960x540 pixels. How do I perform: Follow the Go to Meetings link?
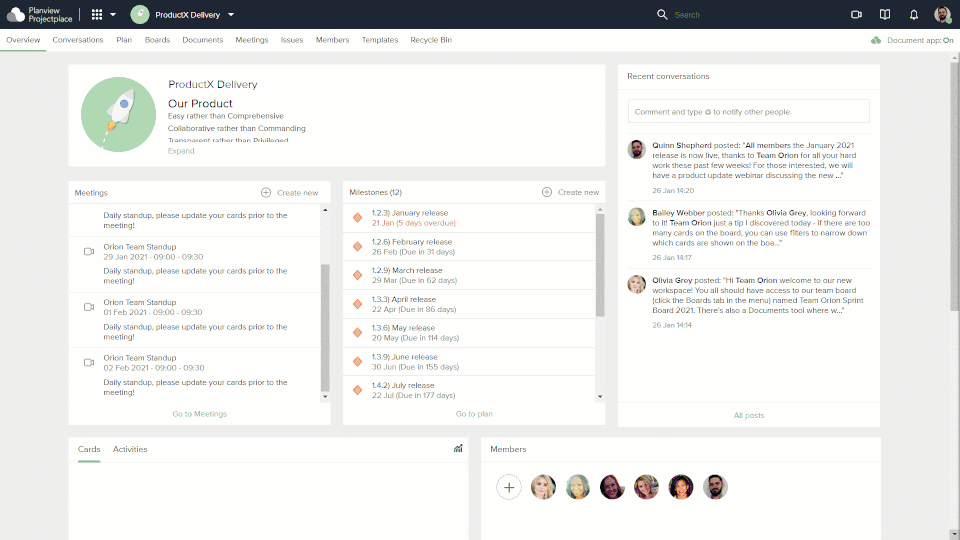coord(200,414)
